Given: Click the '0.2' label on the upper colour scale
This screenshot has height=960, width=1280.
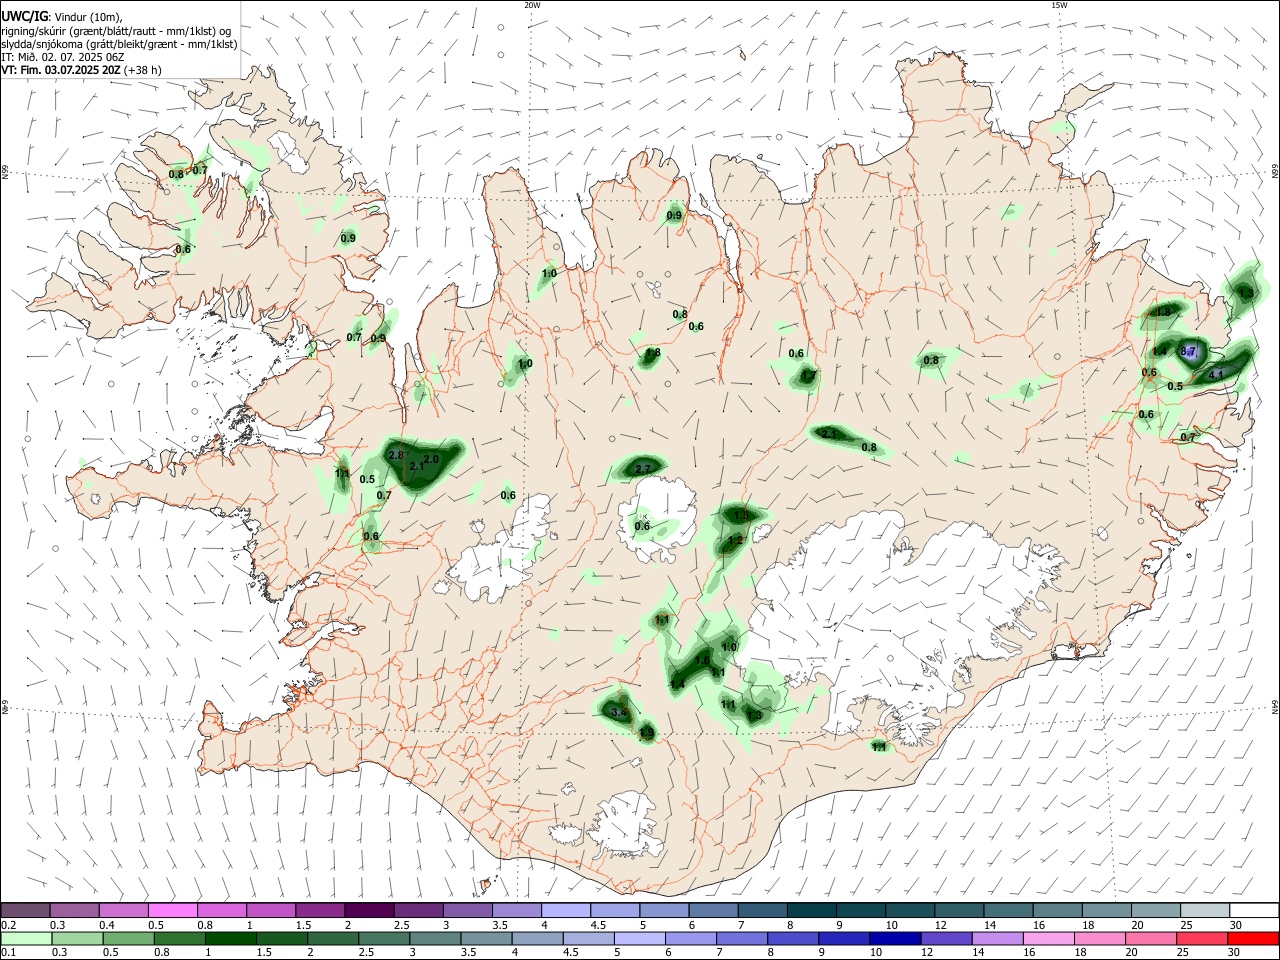Looking at the screenshot, I should [8, 925].
